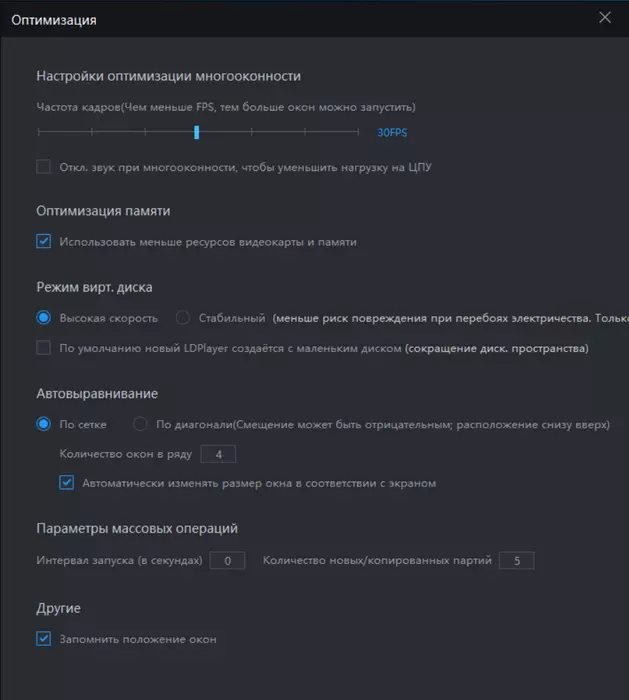Click the leftmost end of the FPS slider track

click(x=38, y=132)
